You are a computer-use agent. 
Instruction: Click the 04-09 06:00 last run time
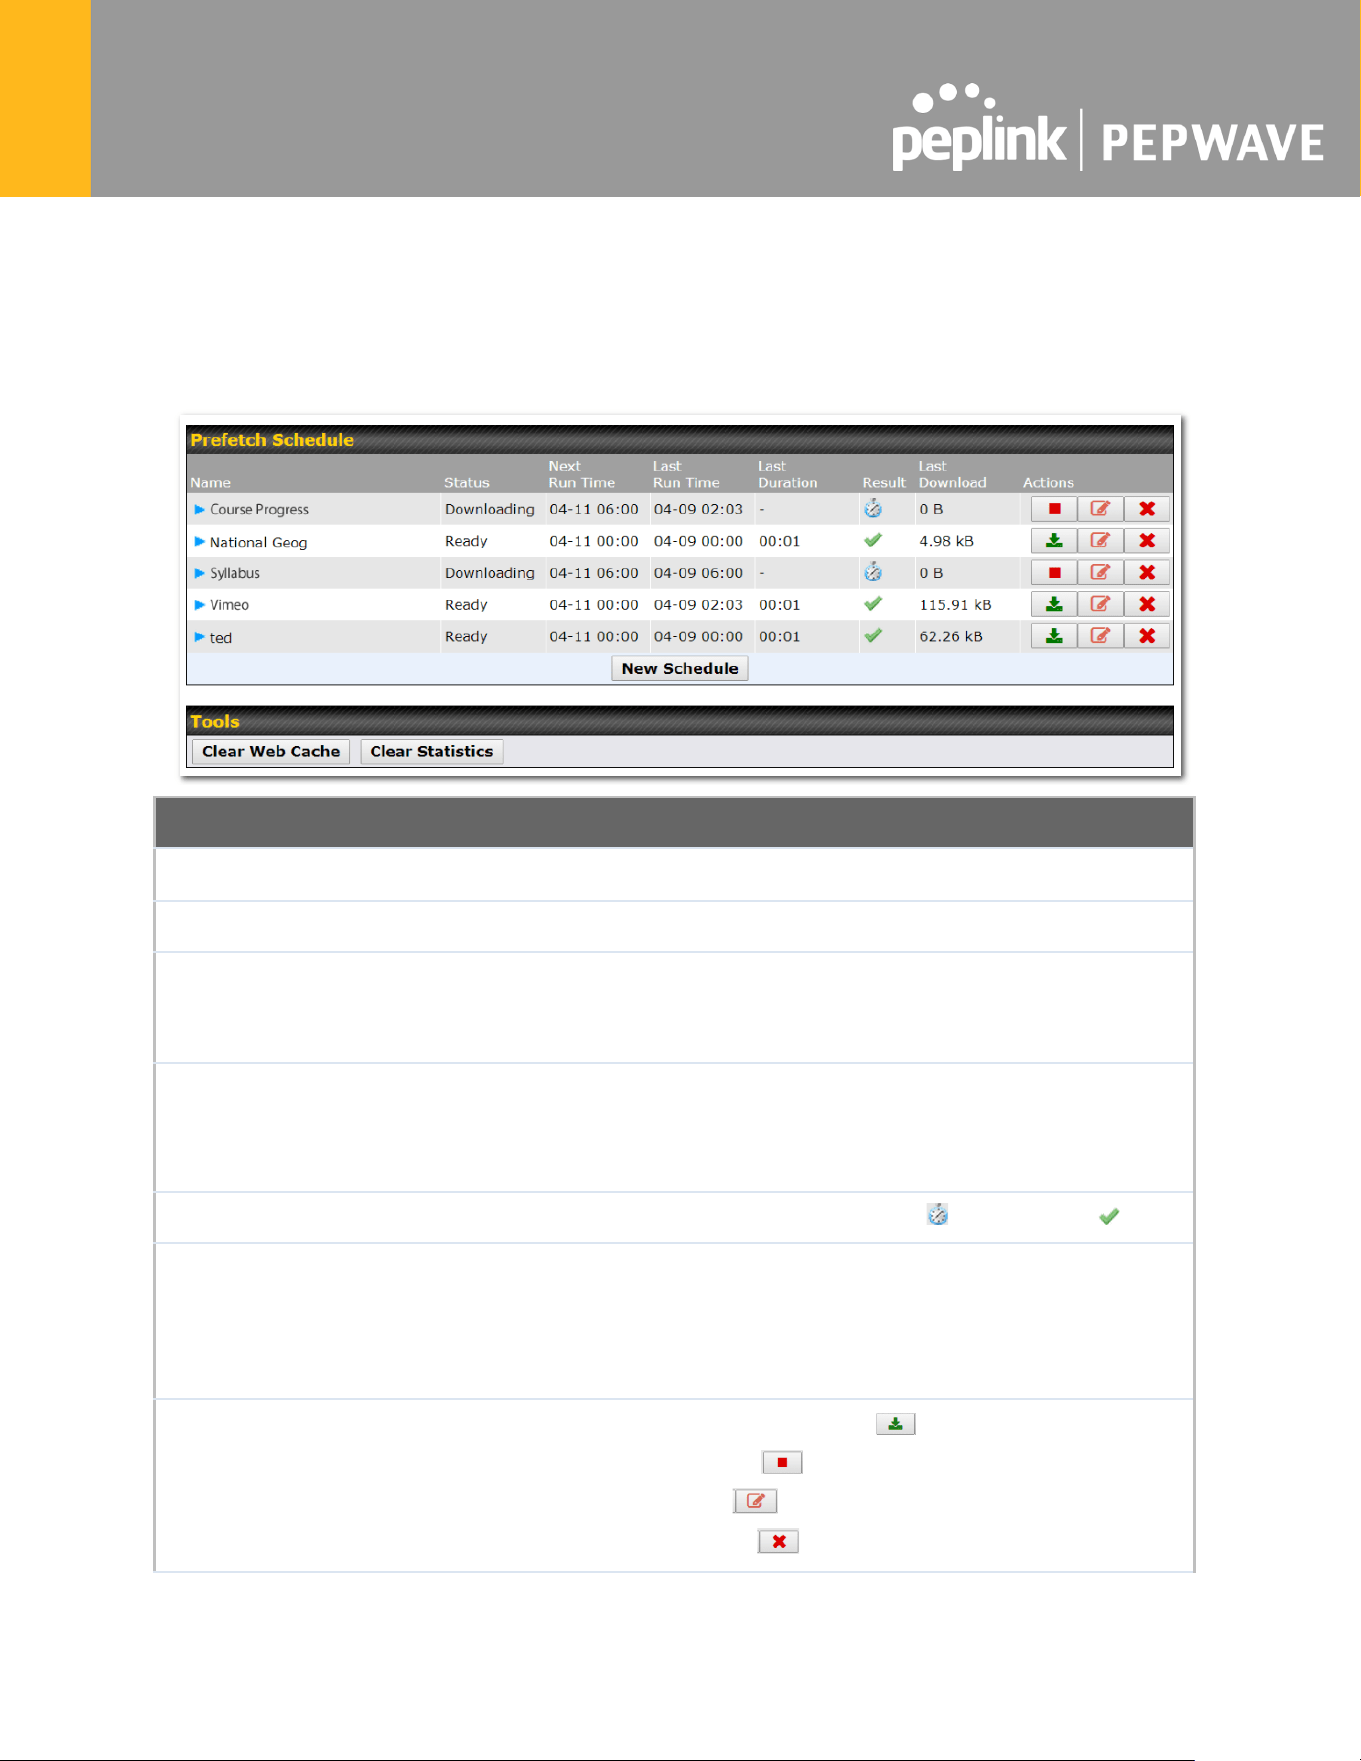698,573
